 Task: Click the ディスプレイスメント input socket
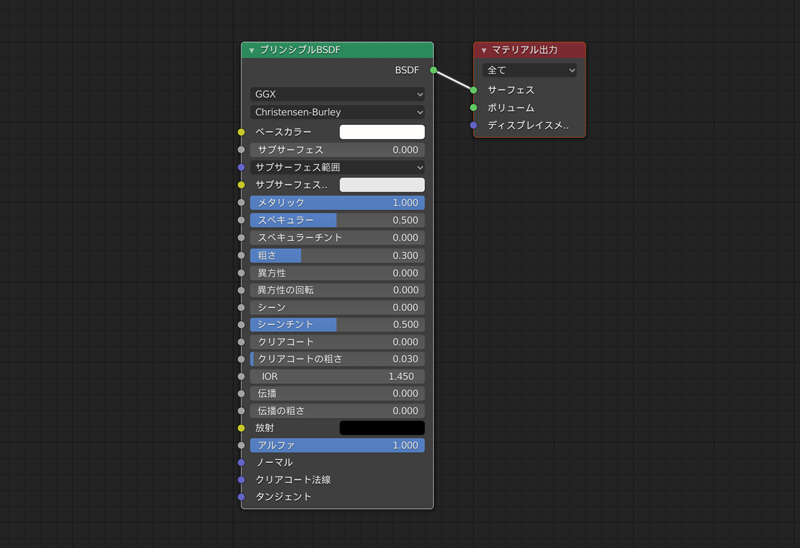coord(474,126)
